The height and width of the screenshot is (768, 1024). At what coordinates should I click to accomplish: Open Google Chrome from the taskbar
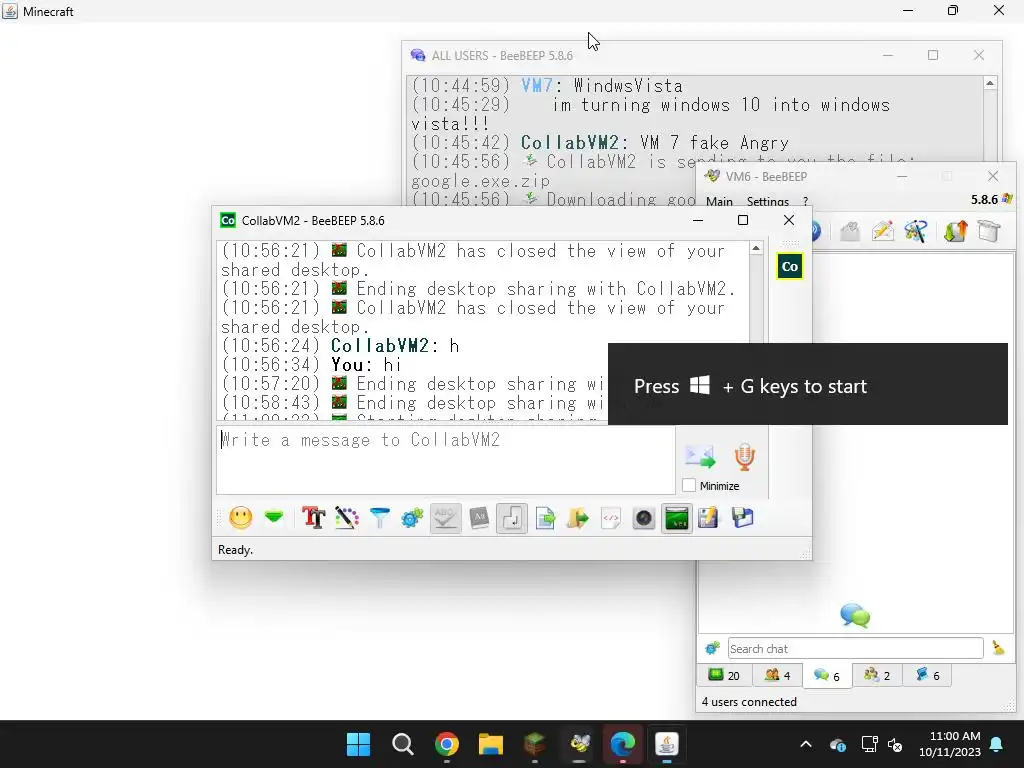(447, 744)
